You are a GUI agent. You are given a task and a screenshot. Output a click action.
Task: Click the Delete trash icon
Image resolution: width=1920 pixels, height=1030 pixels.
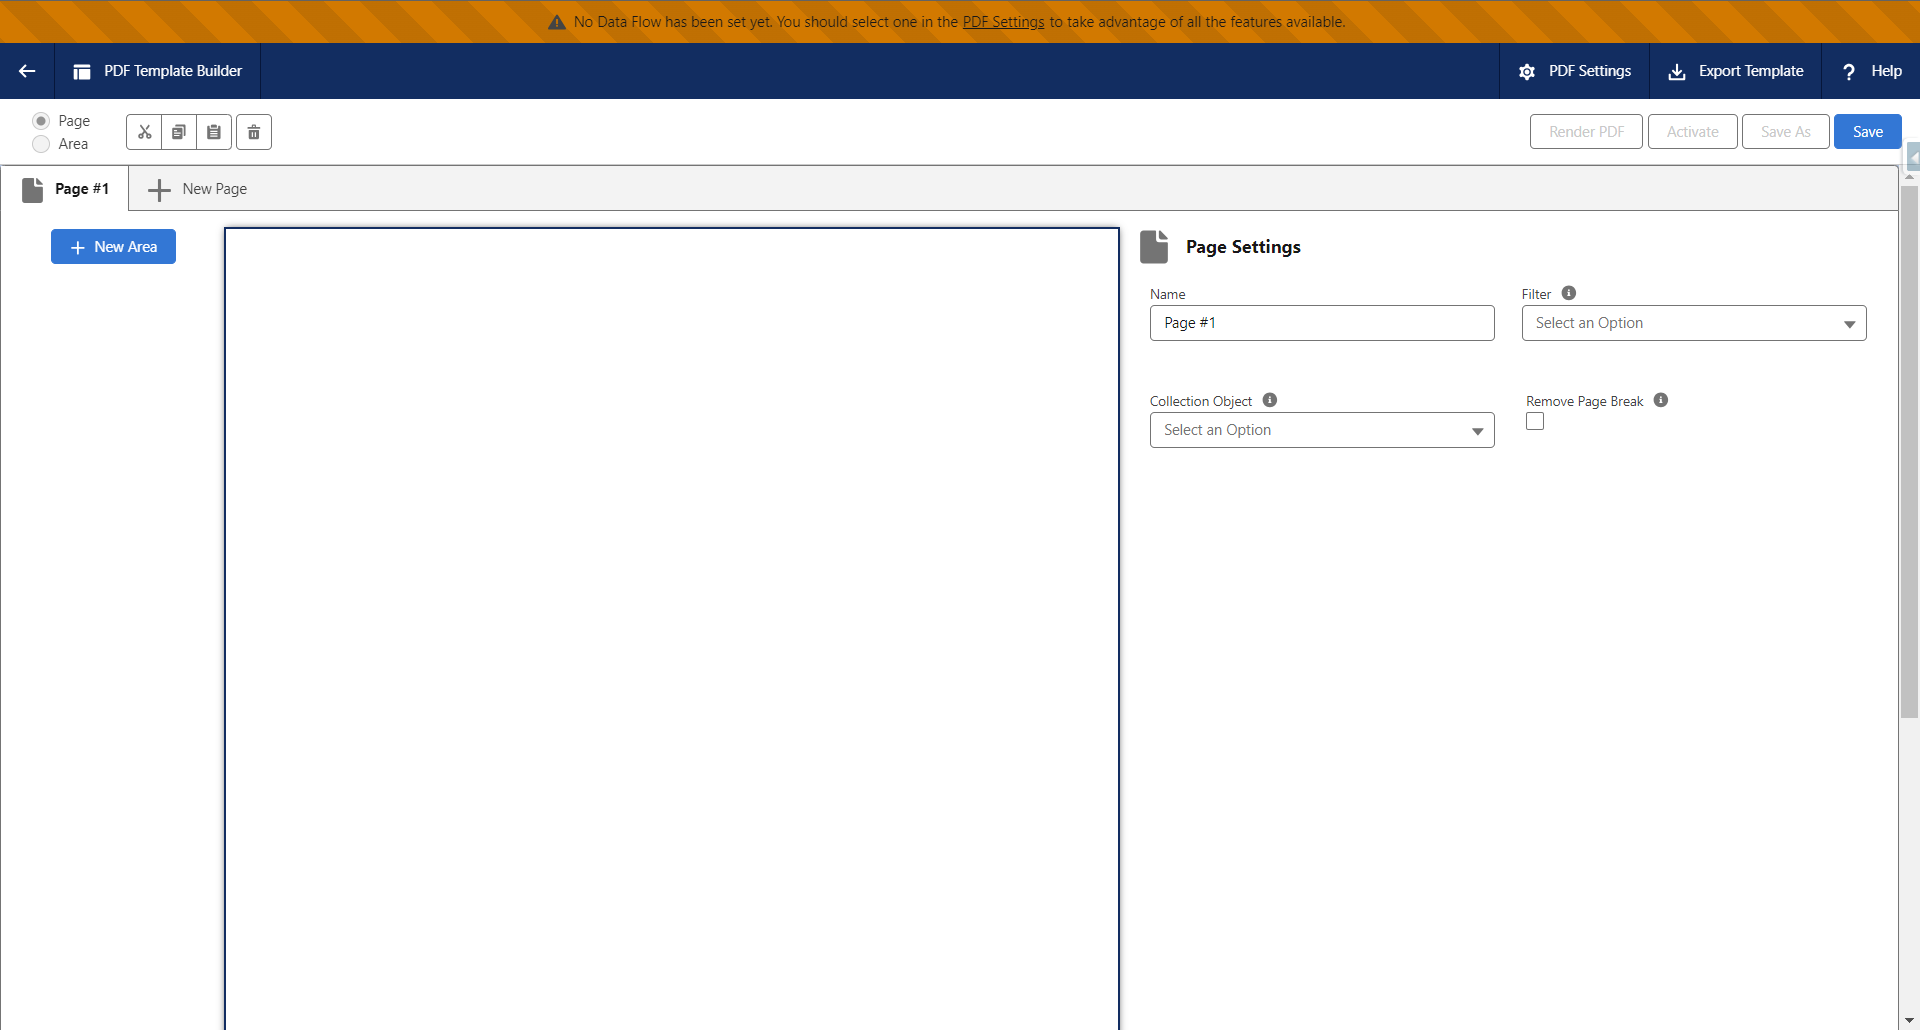click(254, 132)
